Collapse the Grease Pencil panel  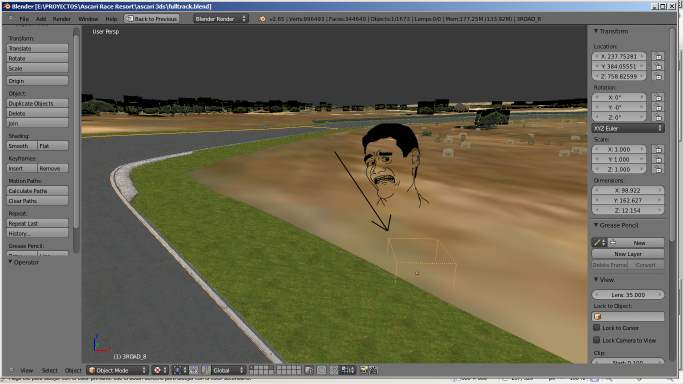pos(595,226)
